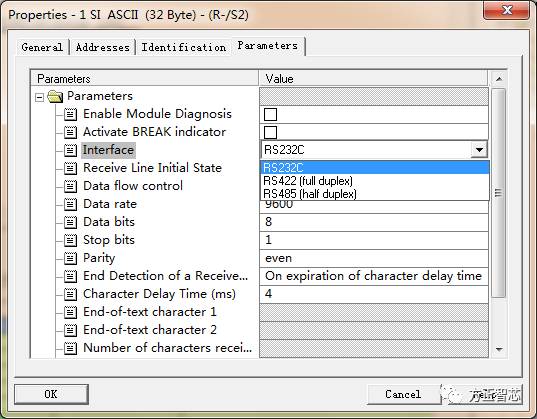Click the Stop bits parameter icon
537x419 pixels.
click(x=71, y=240)
